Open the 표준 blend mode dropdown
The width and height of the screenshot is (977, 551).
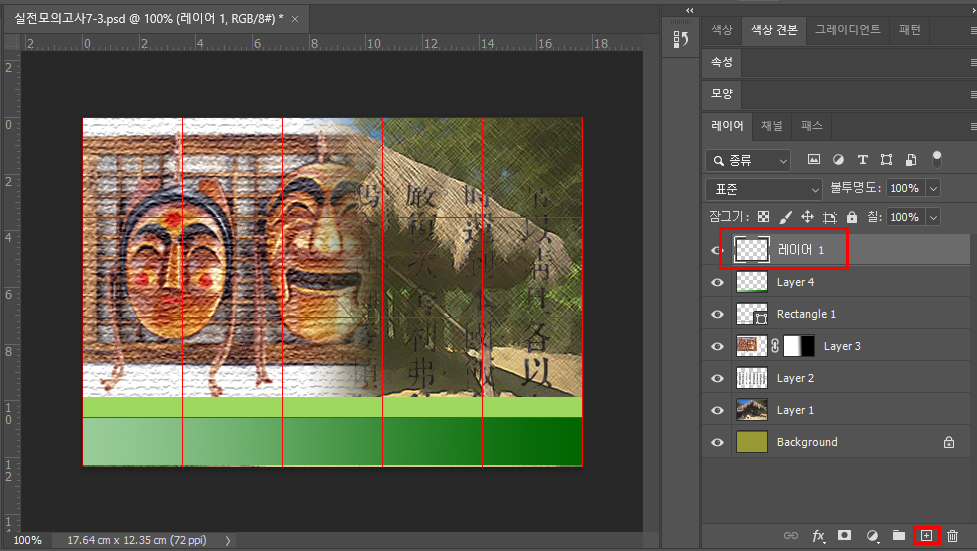point(764,188)
